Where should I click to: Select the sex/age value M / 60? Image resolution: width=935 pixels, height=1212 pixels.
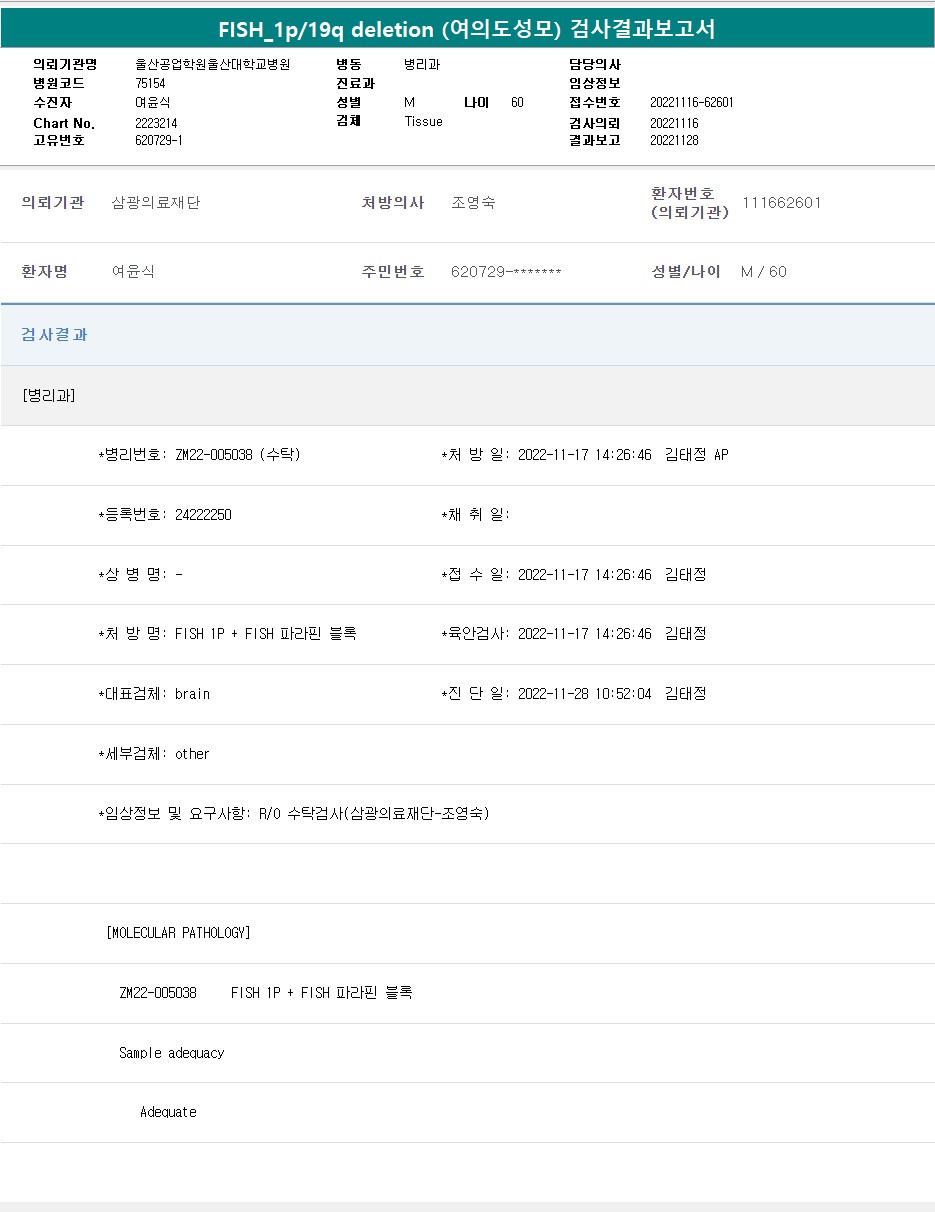coord(764,272)
